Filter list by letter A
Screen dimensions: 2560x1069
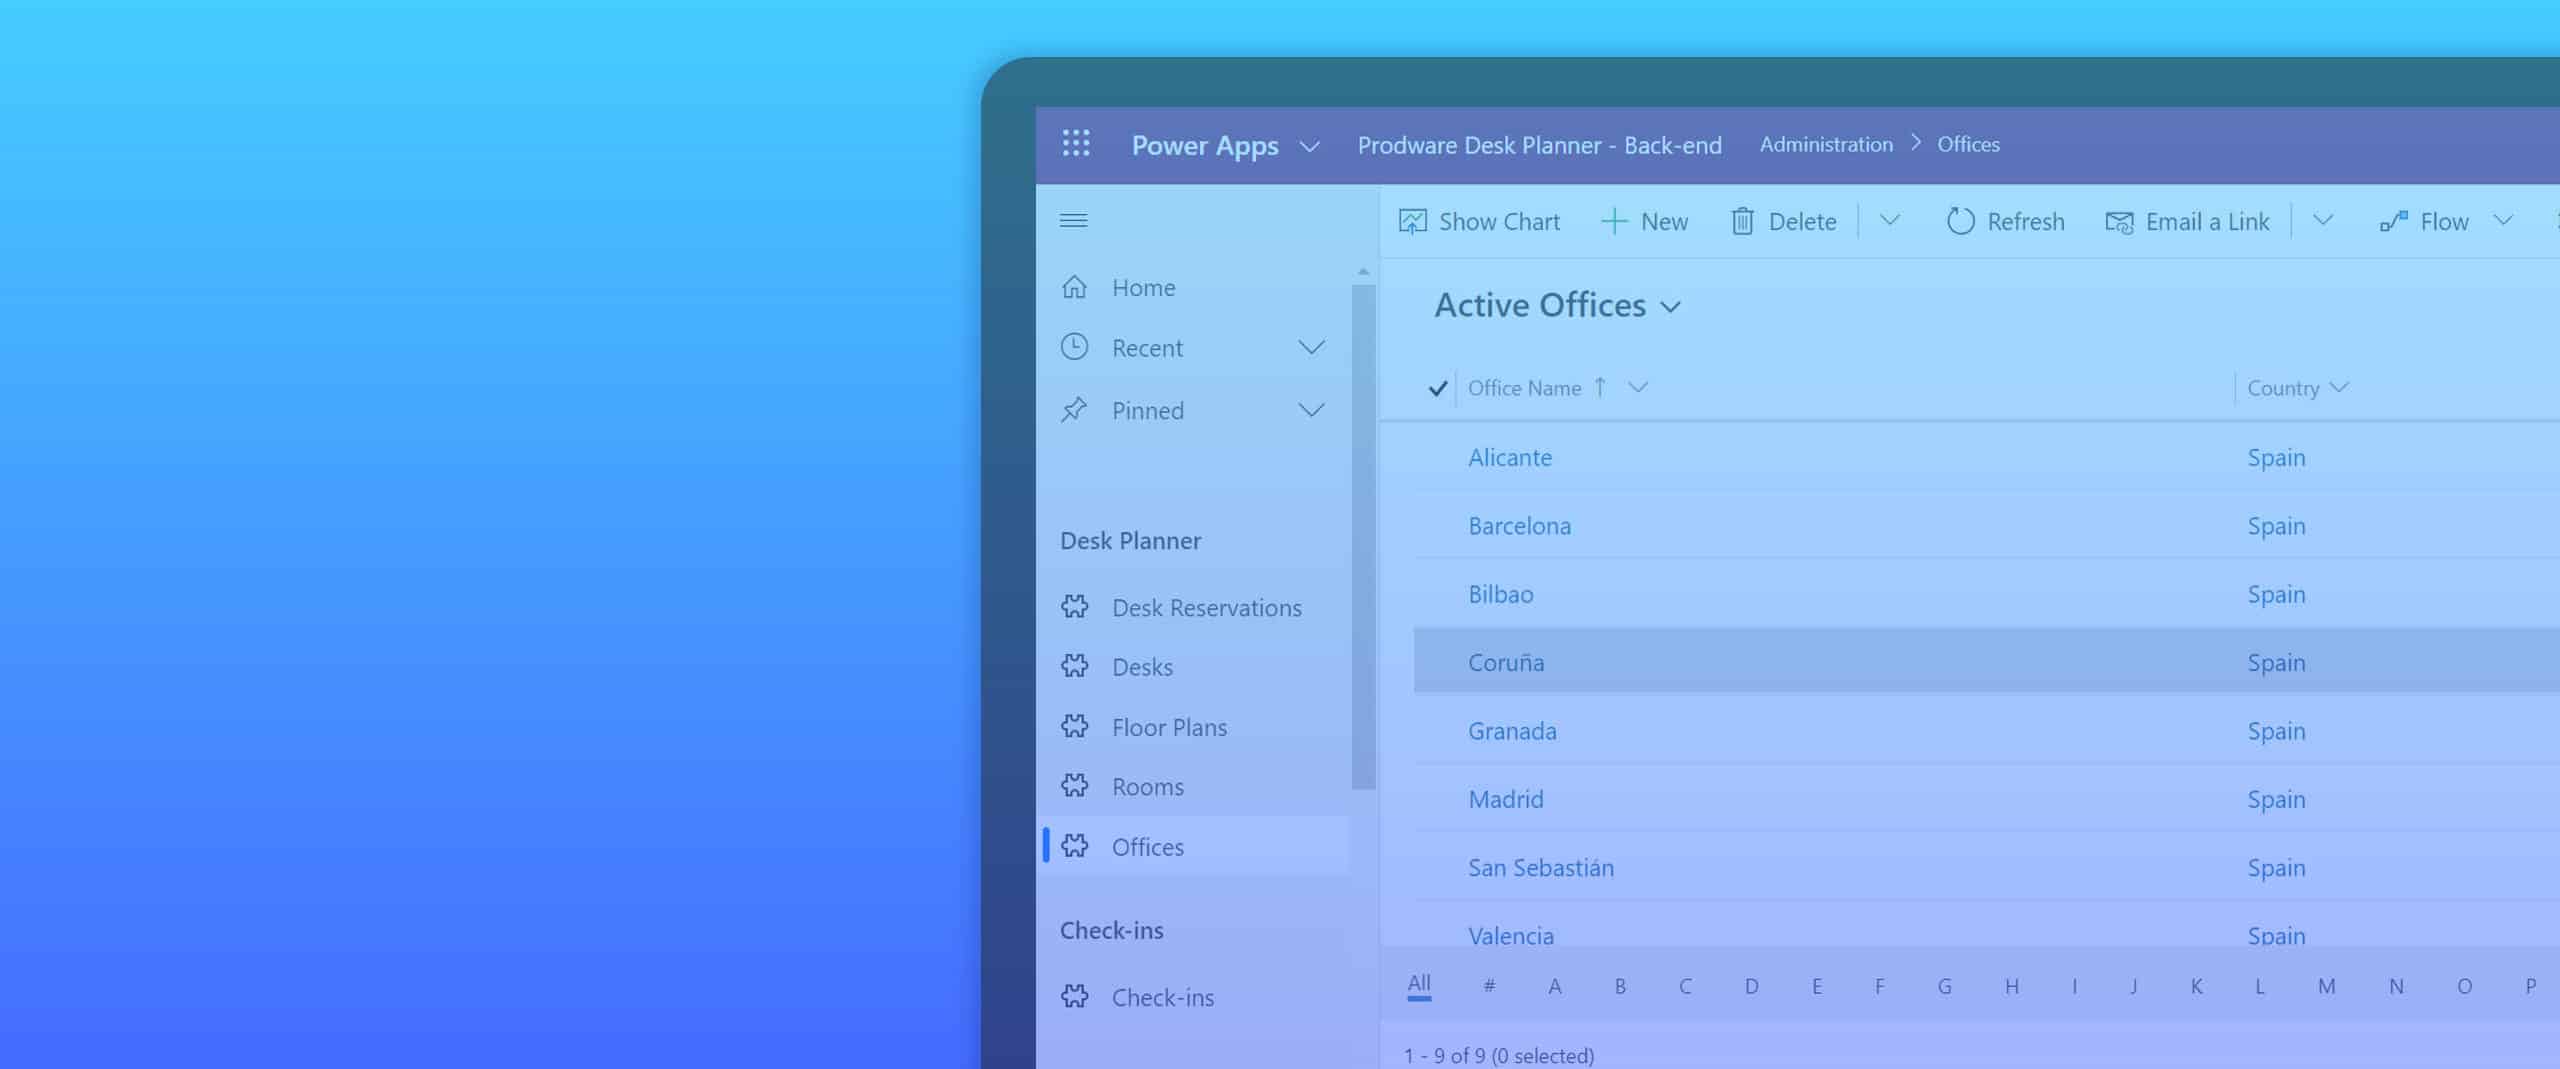coord(1554,986)
